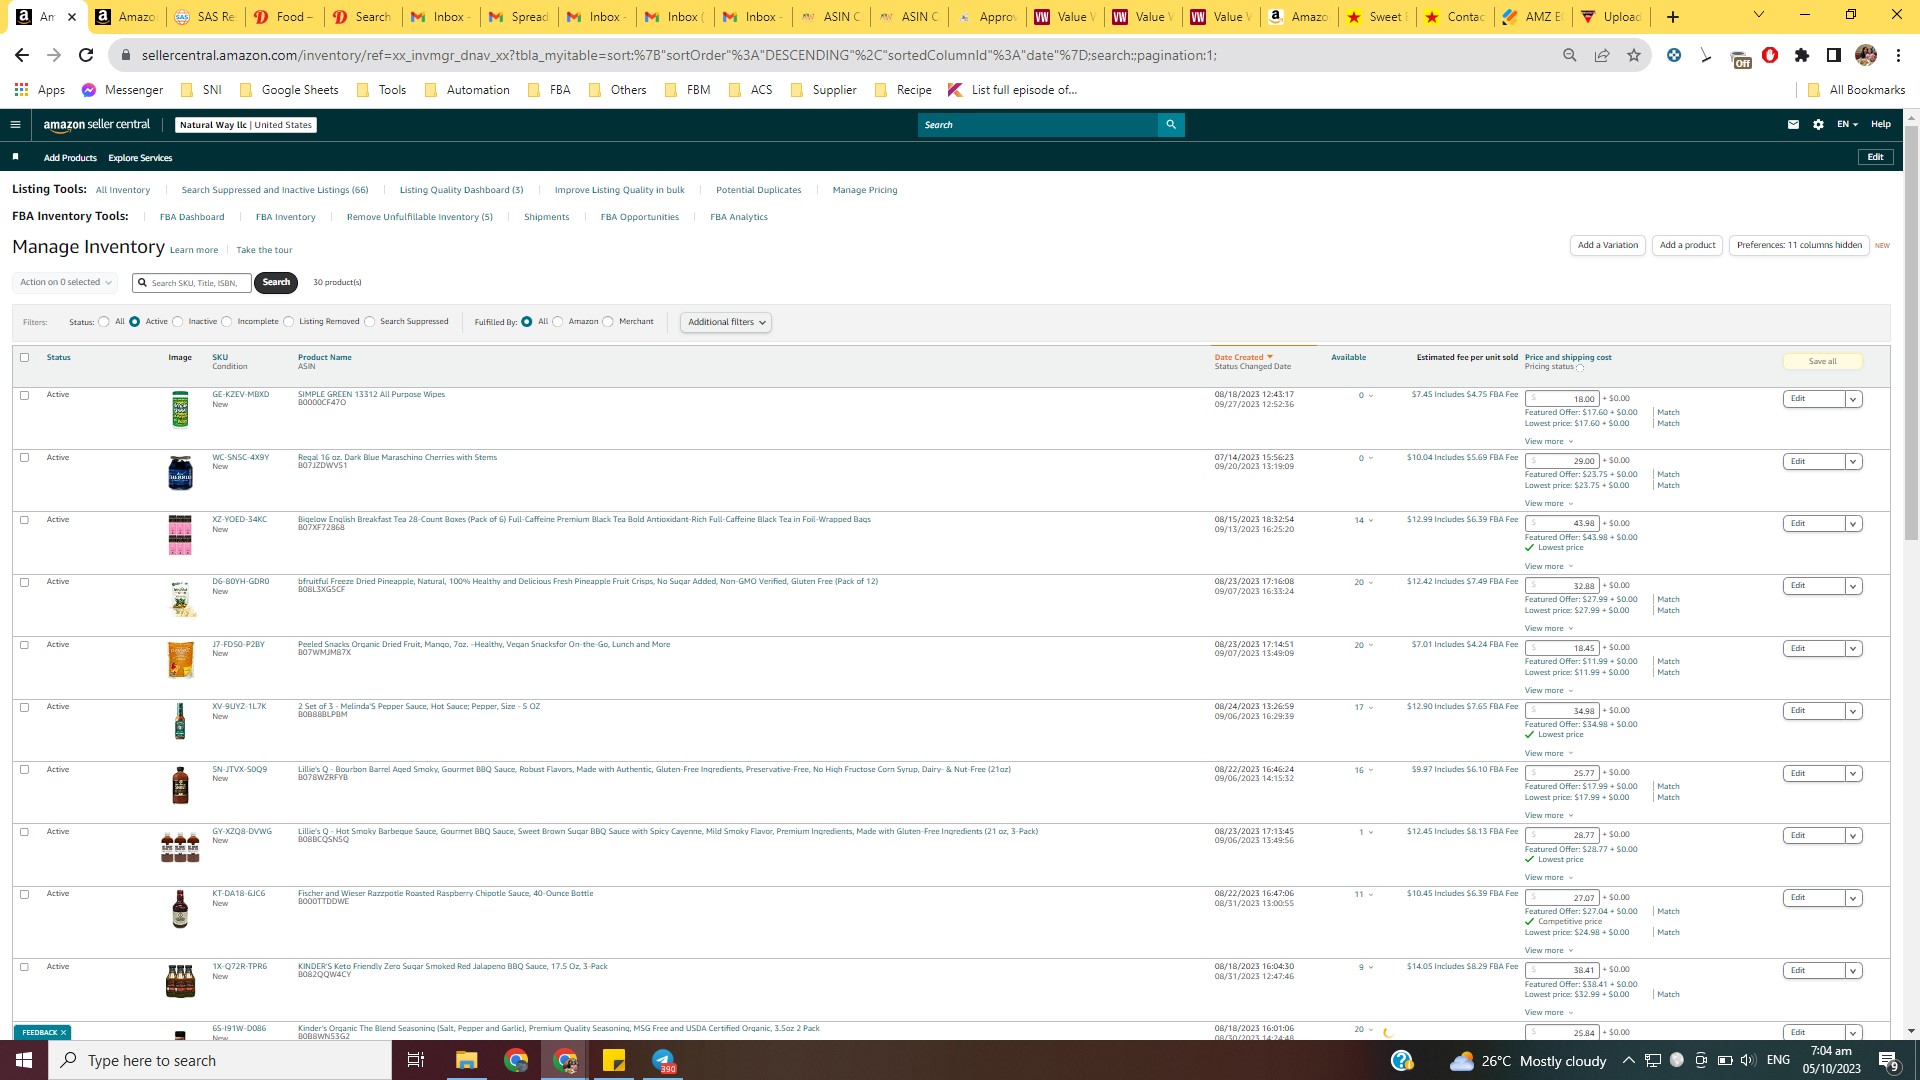
Task: Open Manage Pricing tool
Action: coord(865,190)
